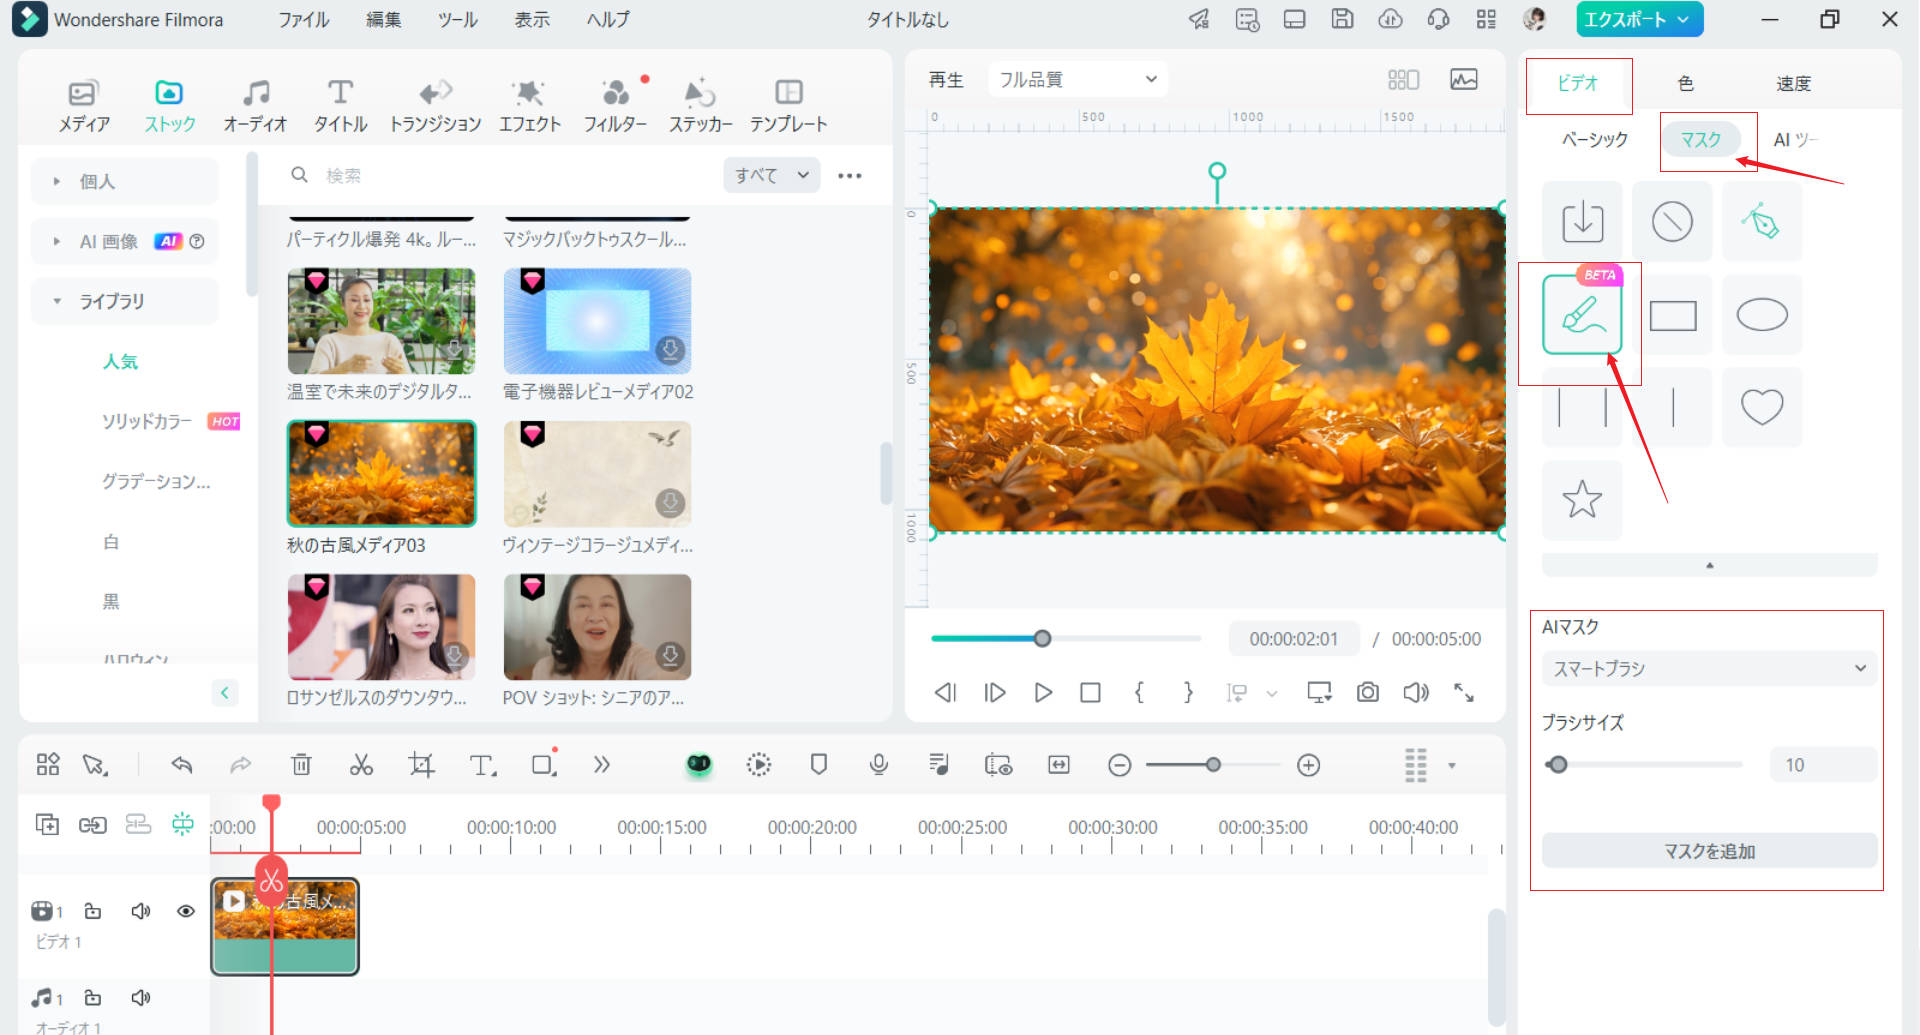The width and height of the screenshot is (1920, 1035).
Task: Lock the ビデオ 1 track
Action: coord(93,911)
